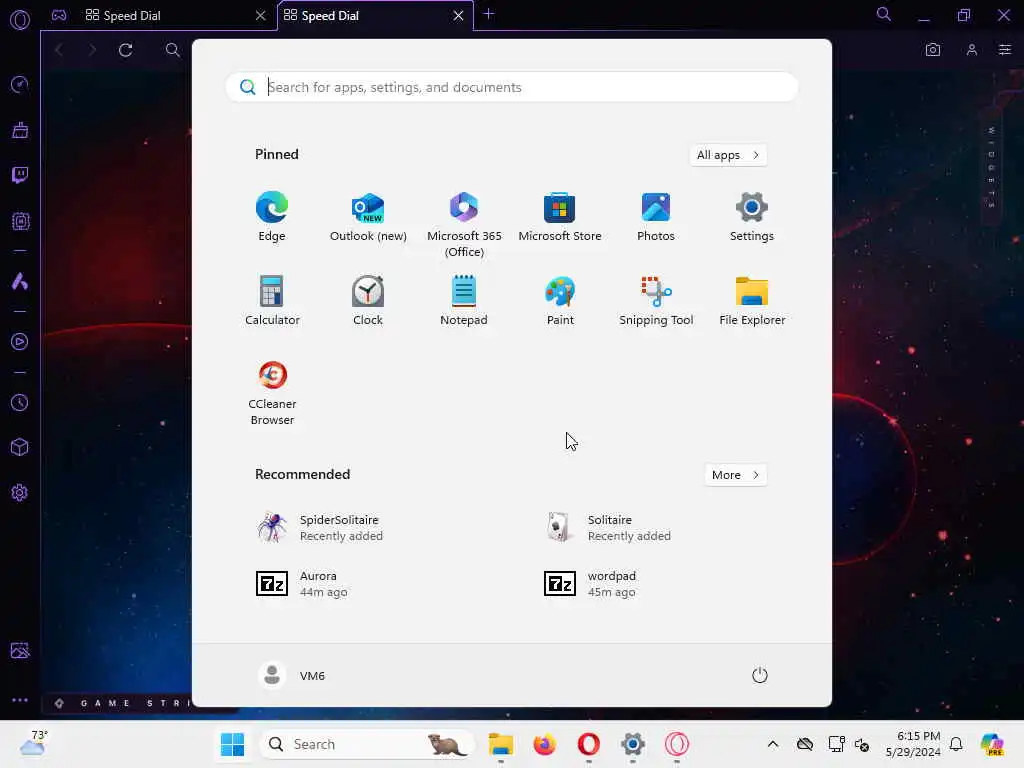Search tabs with Opera top magnifier
1024x768 pixels.
pos(884,14)
